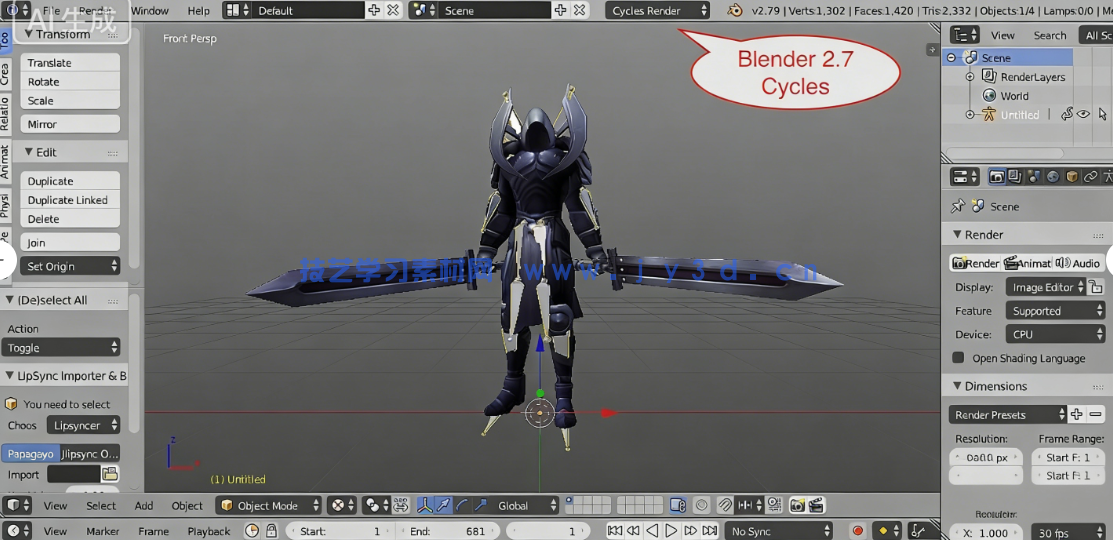This screenshot has width=1113, height=540.
Task: Open the Render Presets dropdown
Action: (1007, 414)
